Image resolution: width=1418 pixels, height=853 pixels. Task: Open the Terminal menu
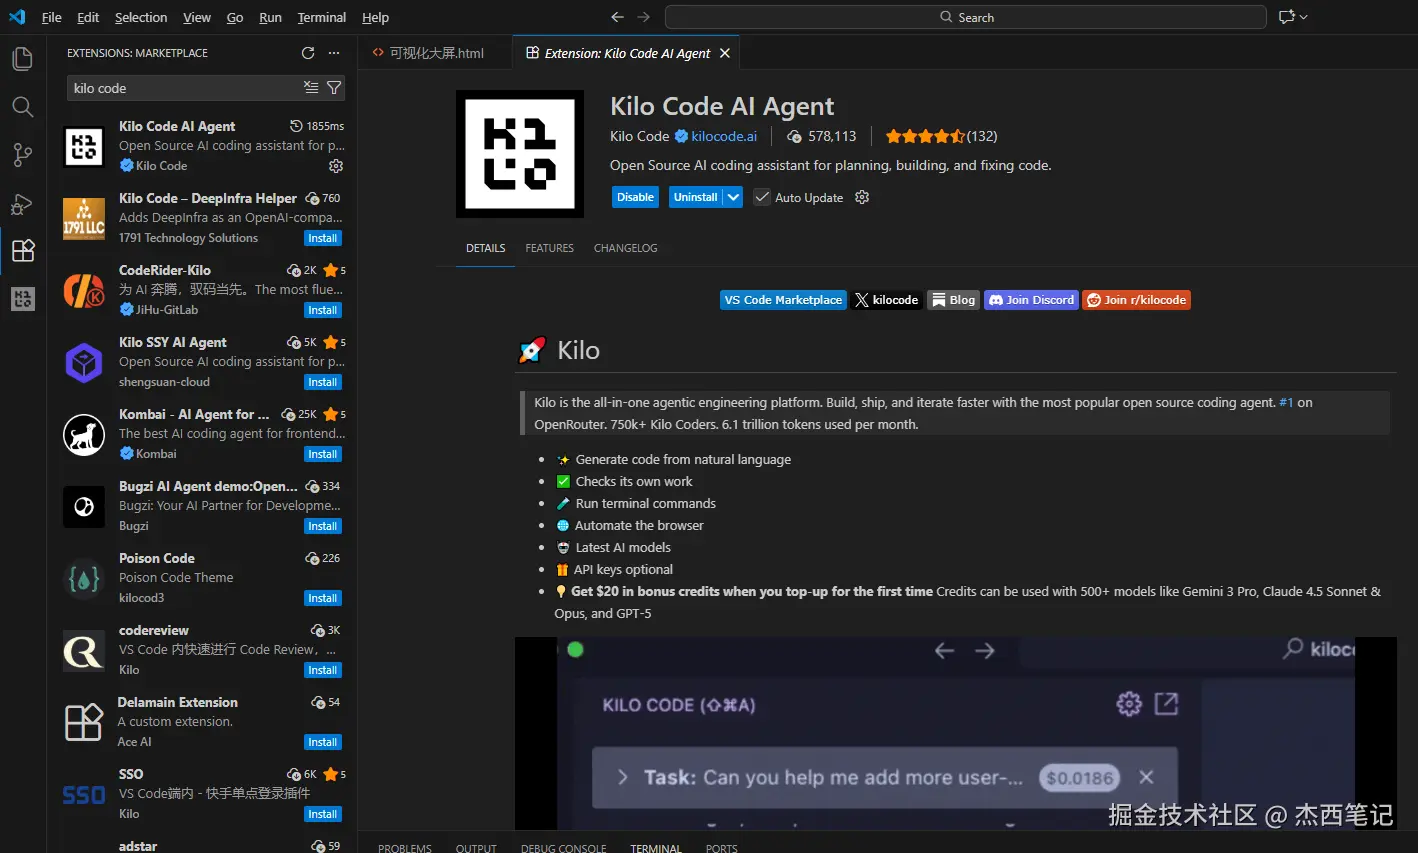(x=322, y=17)
